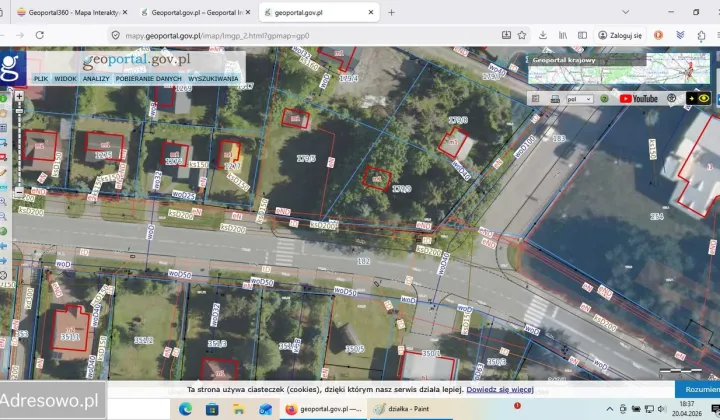Click the YouTube logo icon

(638, 99)
